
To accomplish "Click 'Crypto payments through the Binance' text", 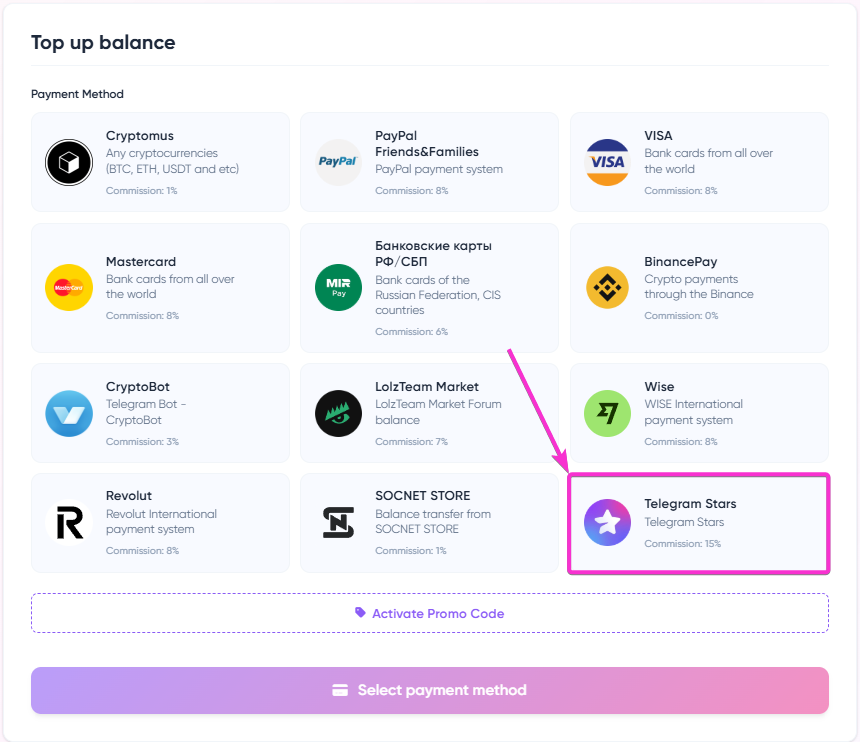I will [x=699, y=287].
